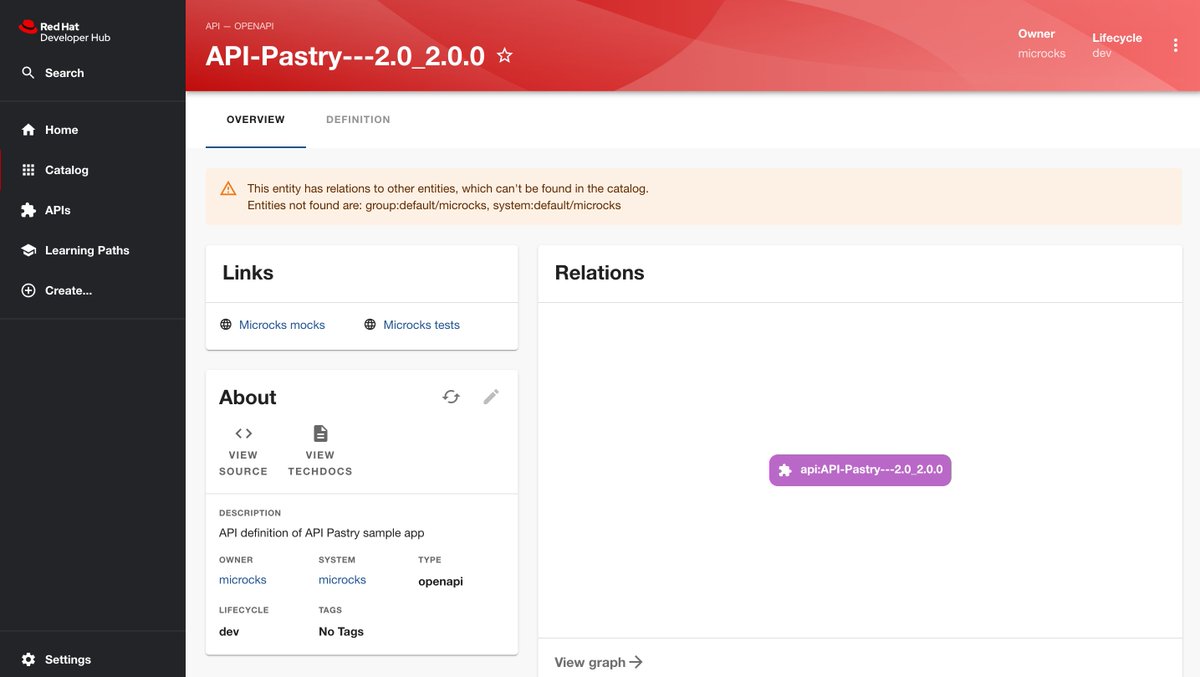Switch to the Overview tab
Image resolution: width=1200 pixels, height=677 pixels.
click(x=256, y=120)
